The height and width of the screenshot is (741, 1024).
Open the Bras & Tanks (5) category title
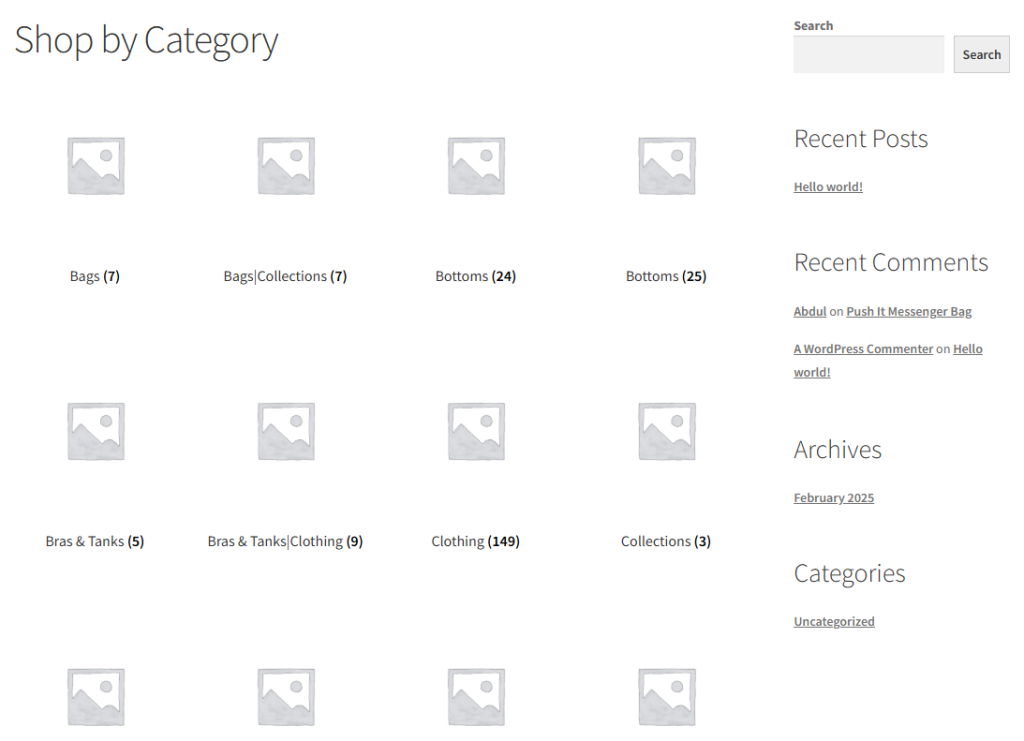click(x=95, y=541)
